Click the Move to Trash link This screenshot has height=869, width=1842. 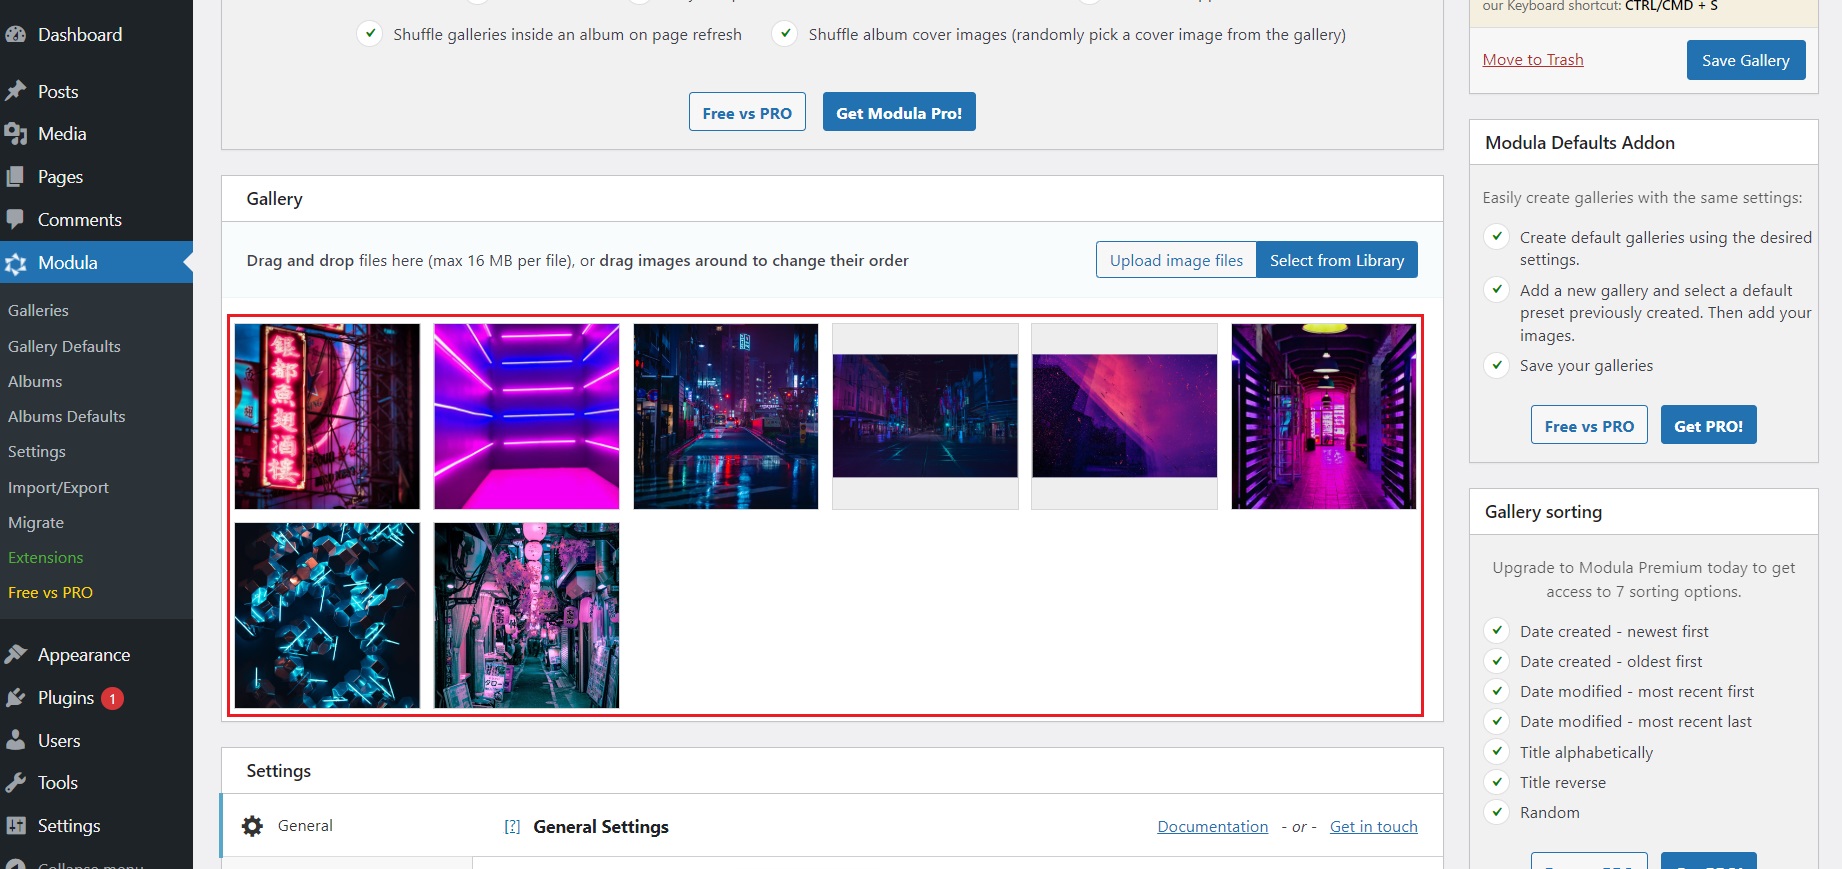click(x=1532, y=60)
